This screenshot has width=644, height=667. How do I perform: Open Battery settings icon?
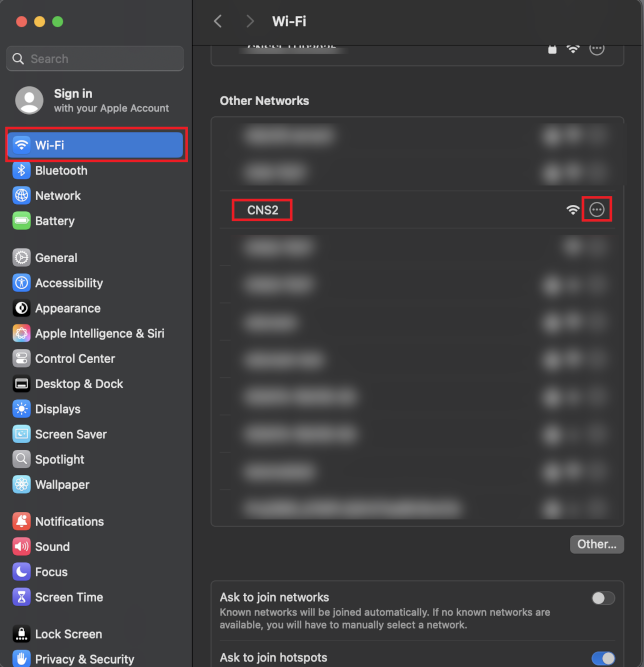[x=21, y=221]
